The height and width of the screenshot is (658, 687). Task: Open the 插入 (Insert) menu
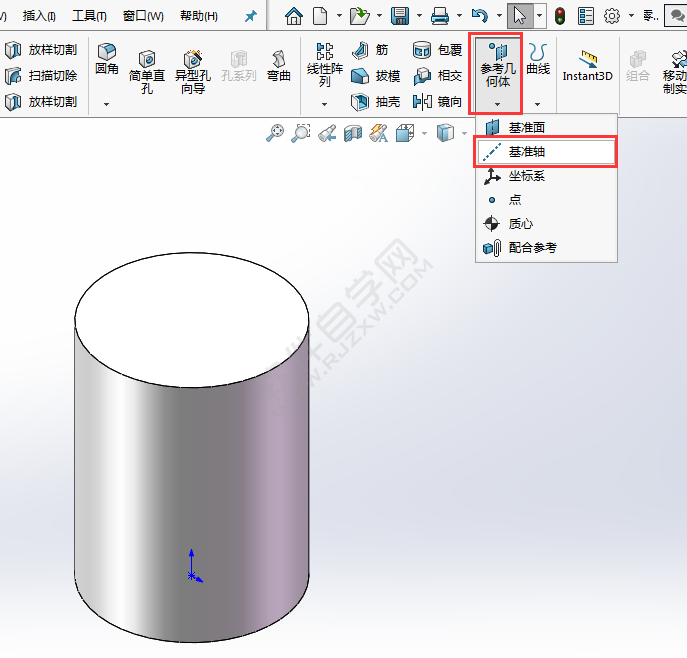(x=39, y=16)
